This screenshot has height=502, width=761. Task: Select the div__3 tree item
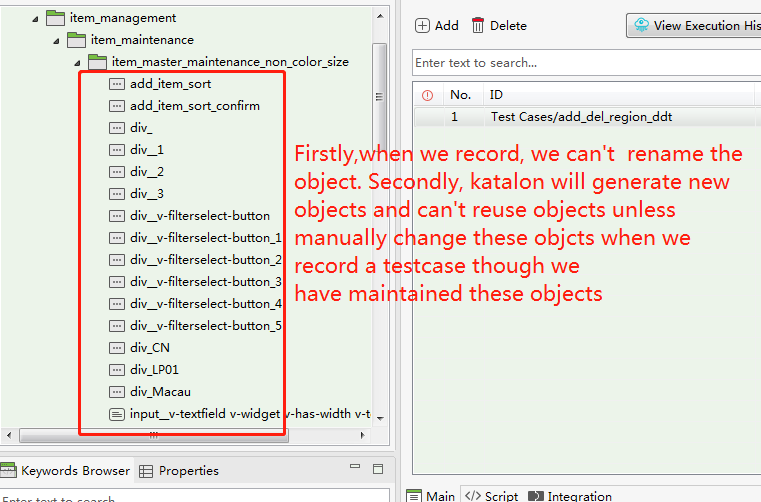click(147, 194)
